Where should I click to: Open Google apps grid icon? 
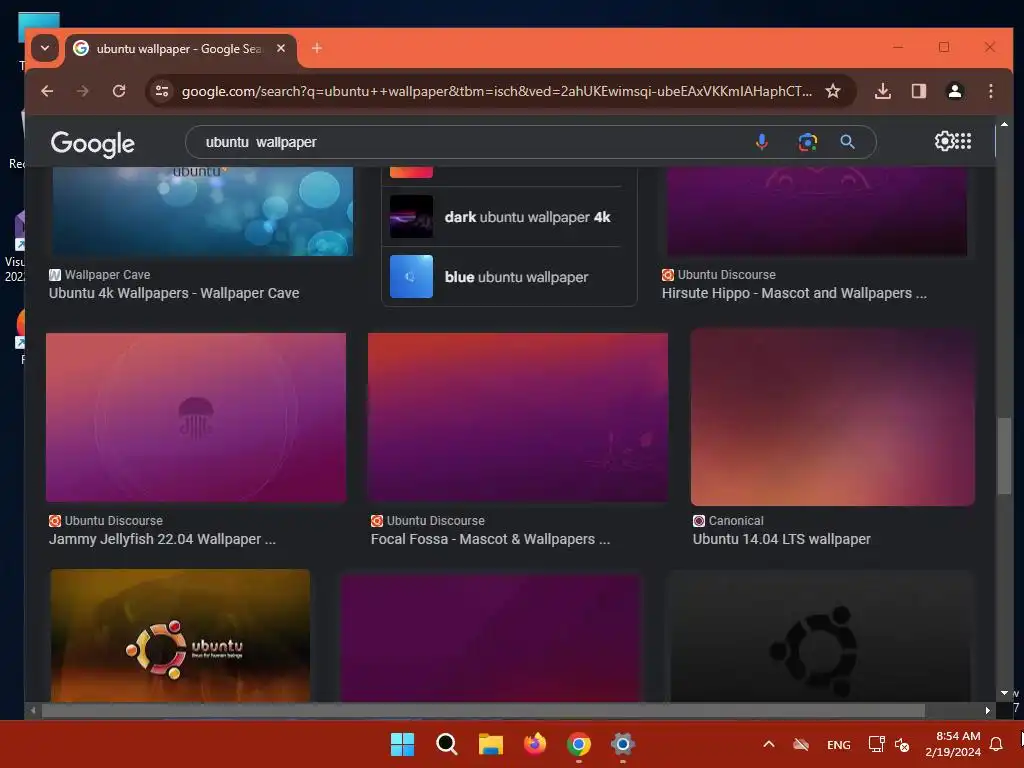pyautogui.click(x=963, y=140)
